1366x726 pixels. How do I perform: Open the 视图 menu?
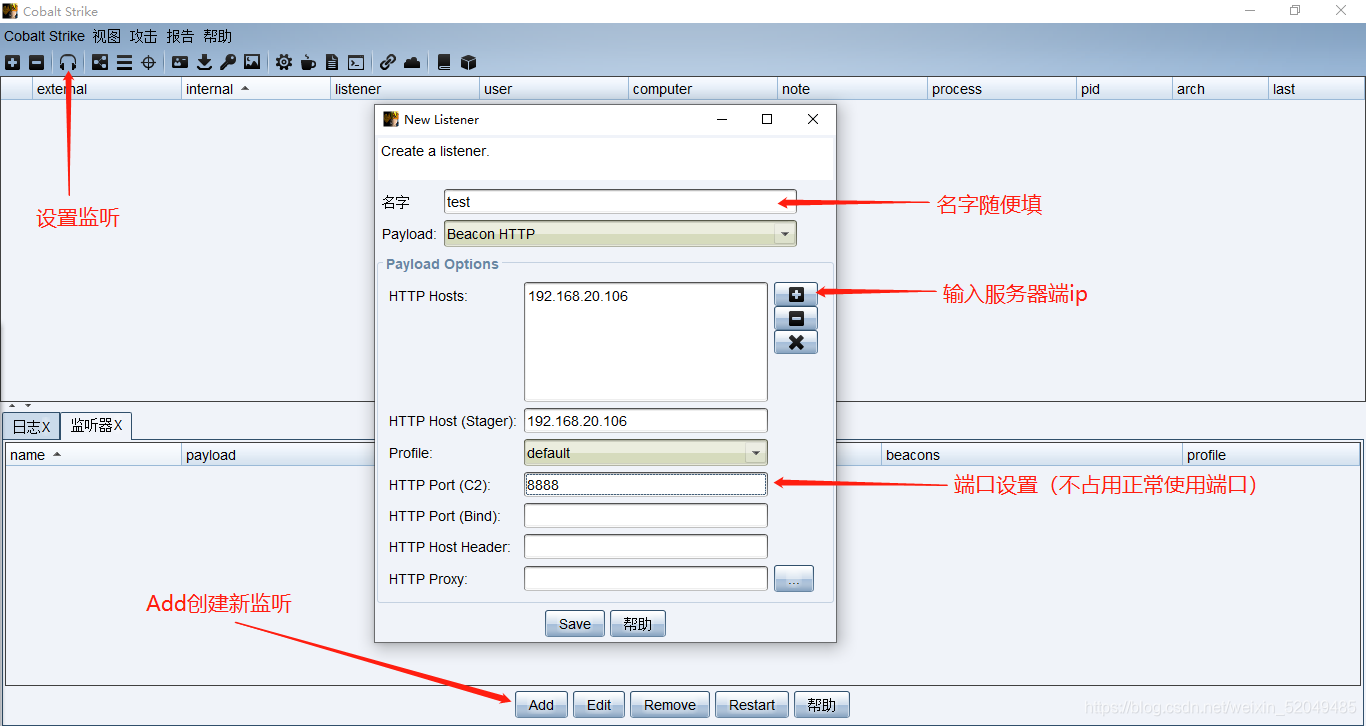[x=106, y=36]
